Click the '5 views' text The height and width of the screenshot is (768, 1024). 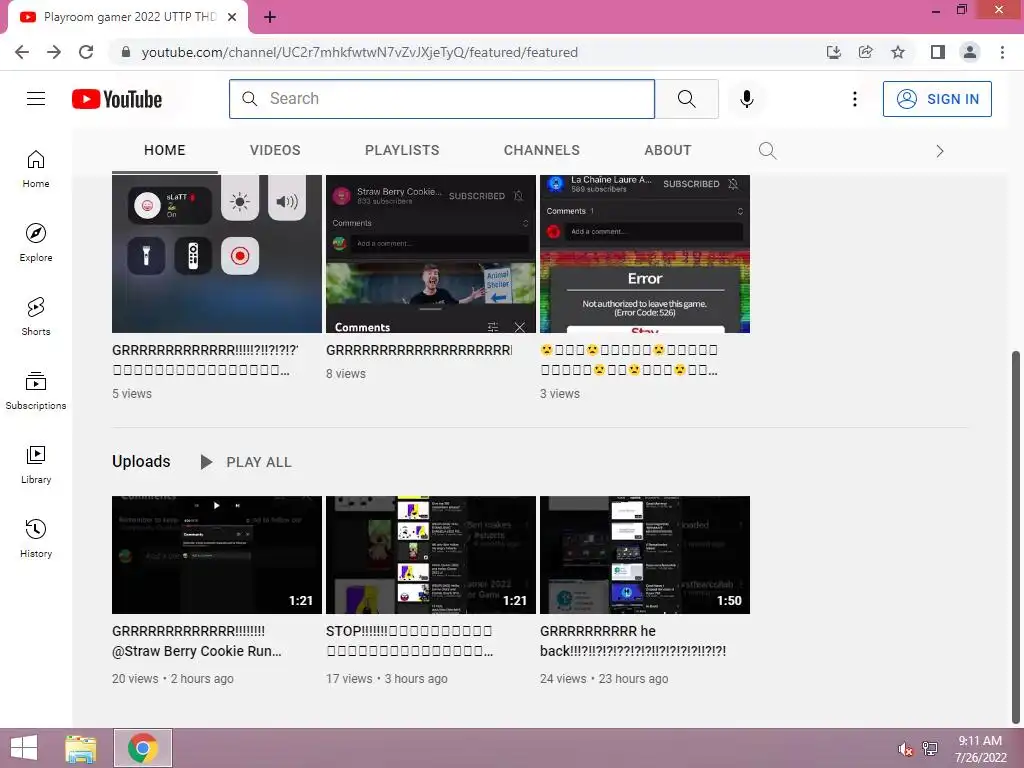click(x=132, y=394)
